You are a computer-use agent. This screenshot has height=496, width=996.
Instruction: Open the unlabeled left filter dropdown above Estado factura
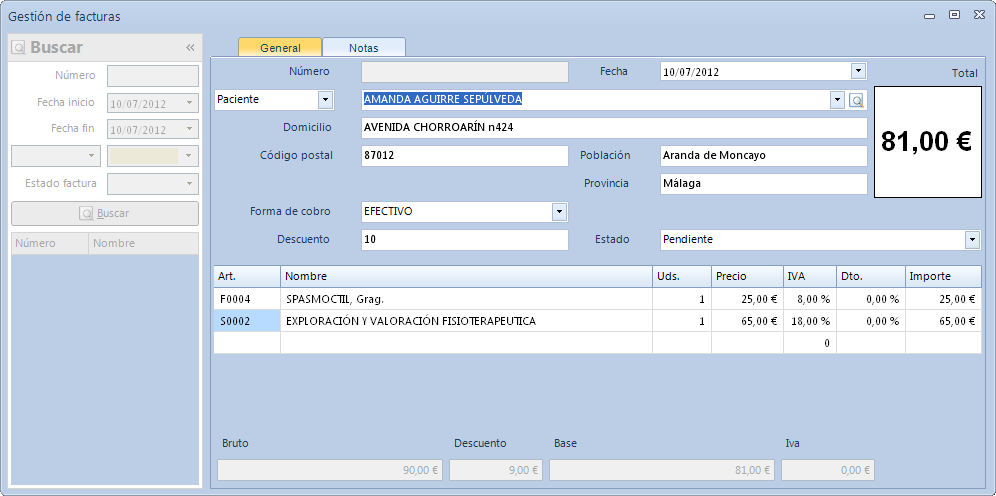[91, 156]
